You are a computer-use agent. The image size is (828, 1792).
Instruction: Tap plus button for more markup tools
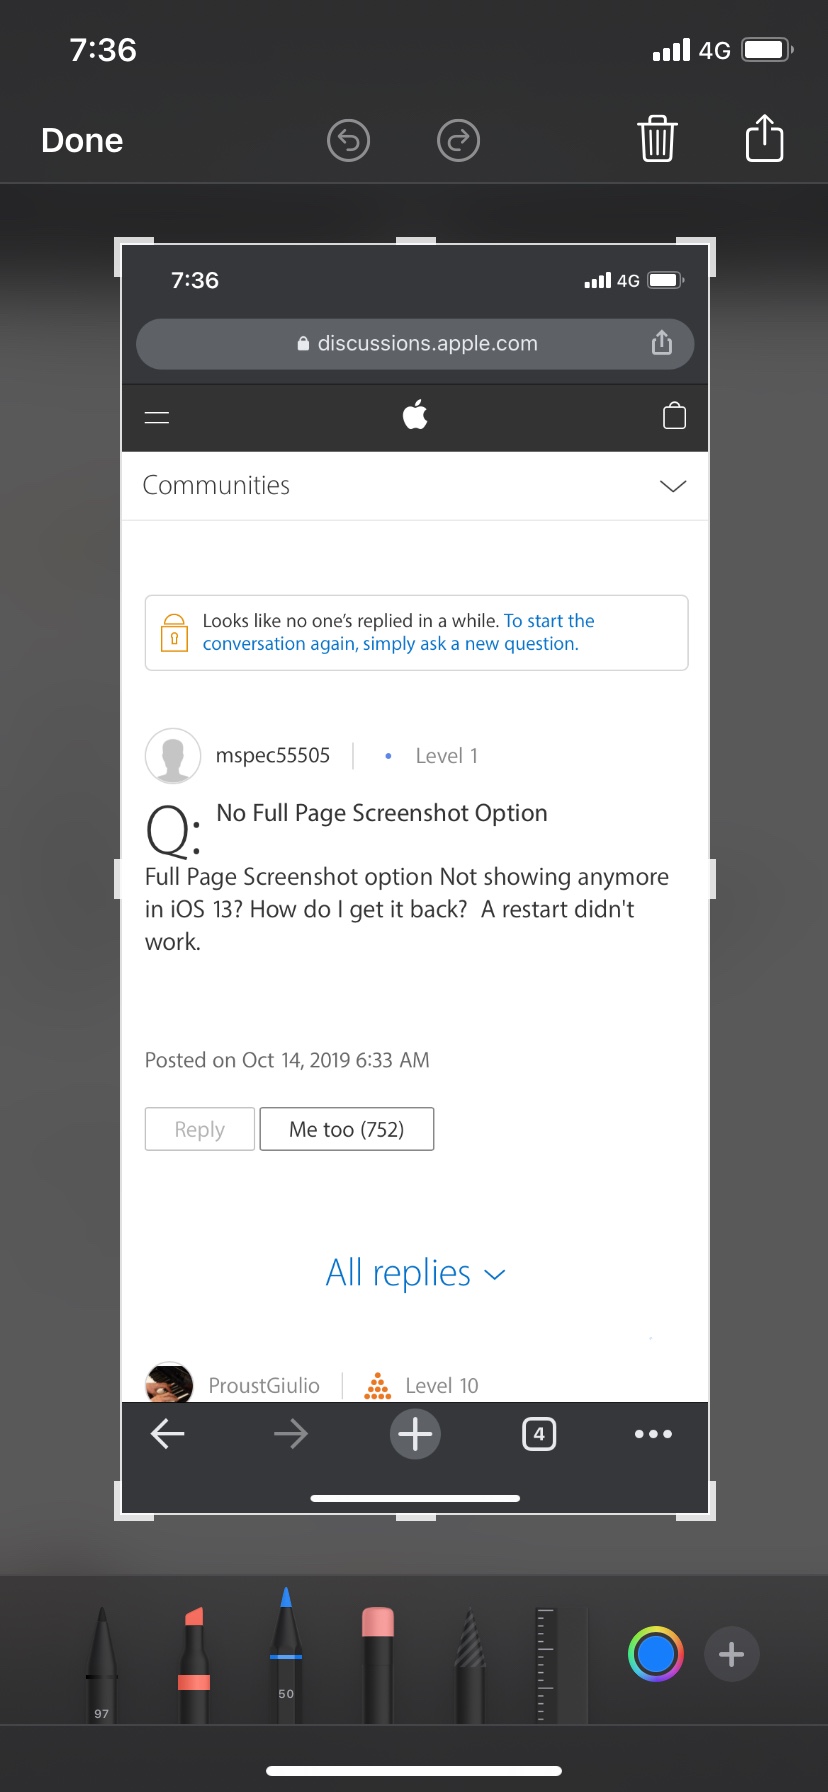(732, 1654)
